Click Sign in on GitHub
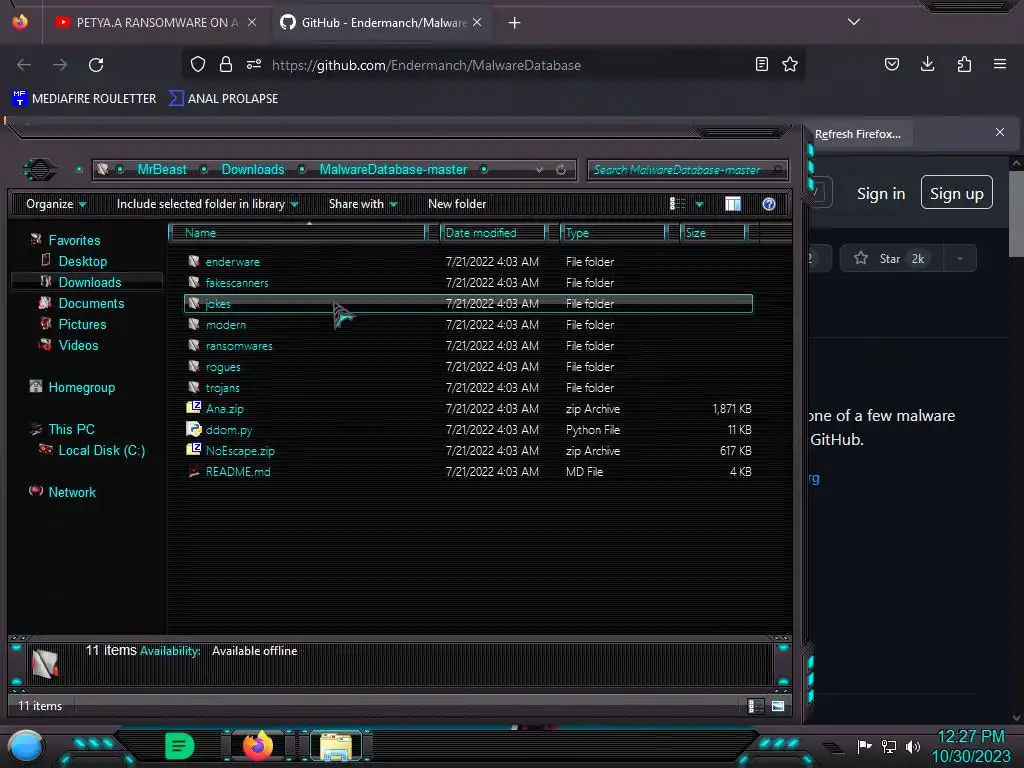This screenshot has height=768, width=1024. [881, 194]
